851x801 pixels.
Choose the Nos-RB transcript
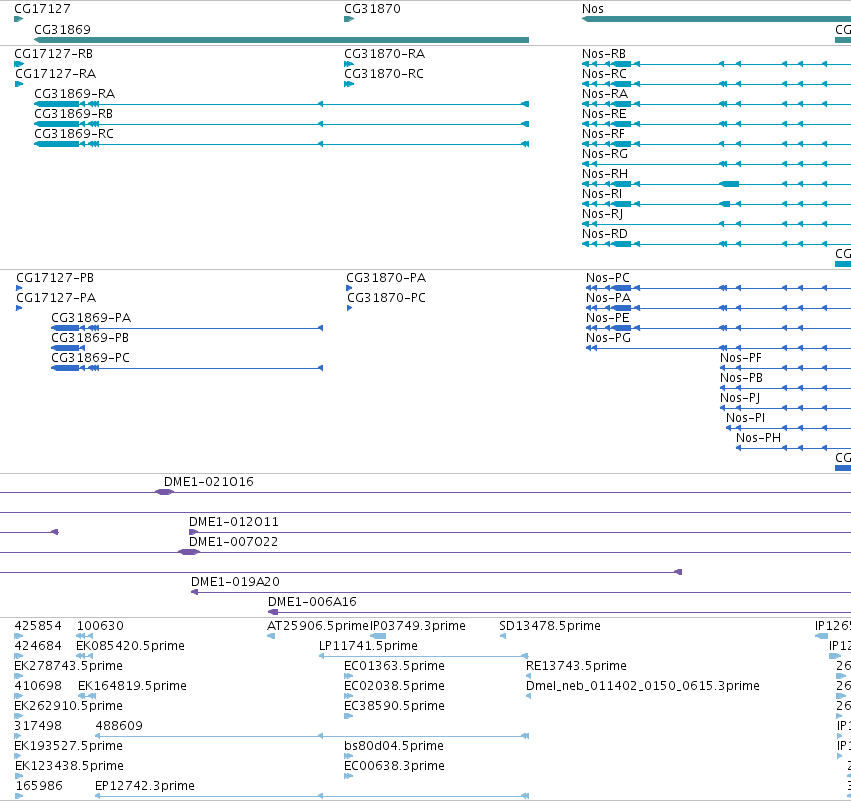tap(604, 54)
